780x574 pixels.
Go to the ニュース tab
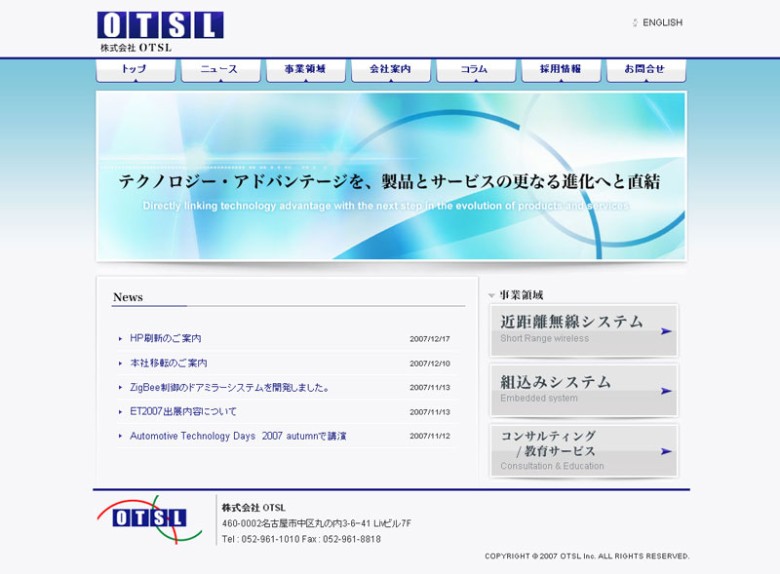[220, 70]
